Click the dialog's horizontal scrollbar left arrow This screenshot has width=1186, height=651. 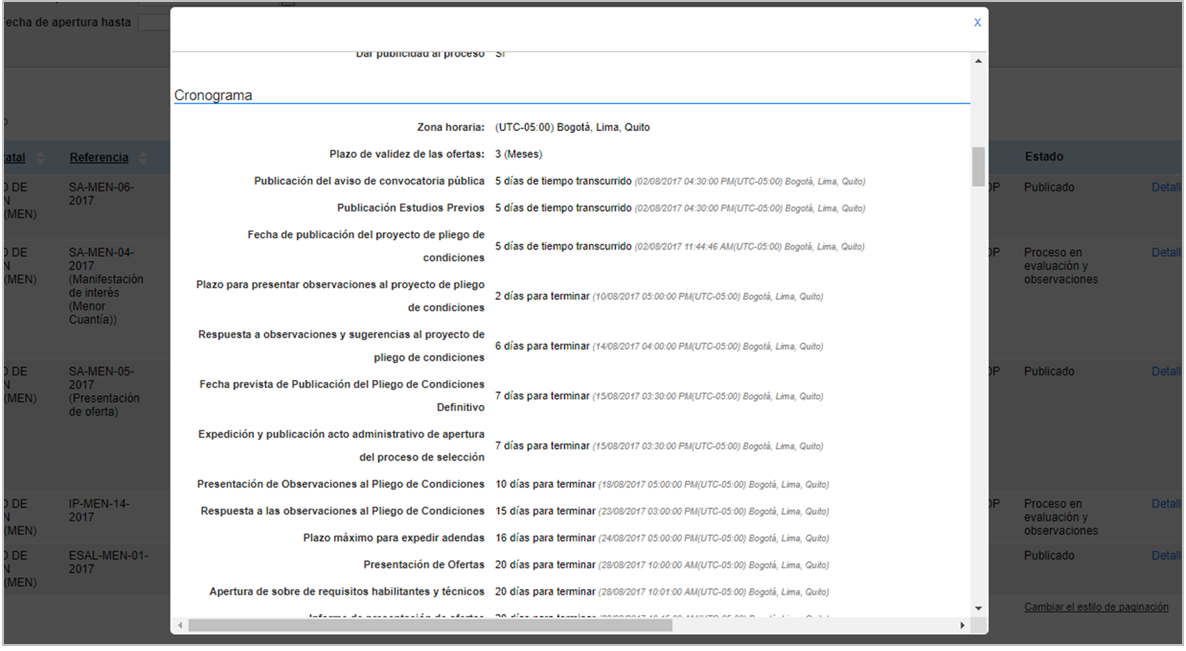point(180,625)
